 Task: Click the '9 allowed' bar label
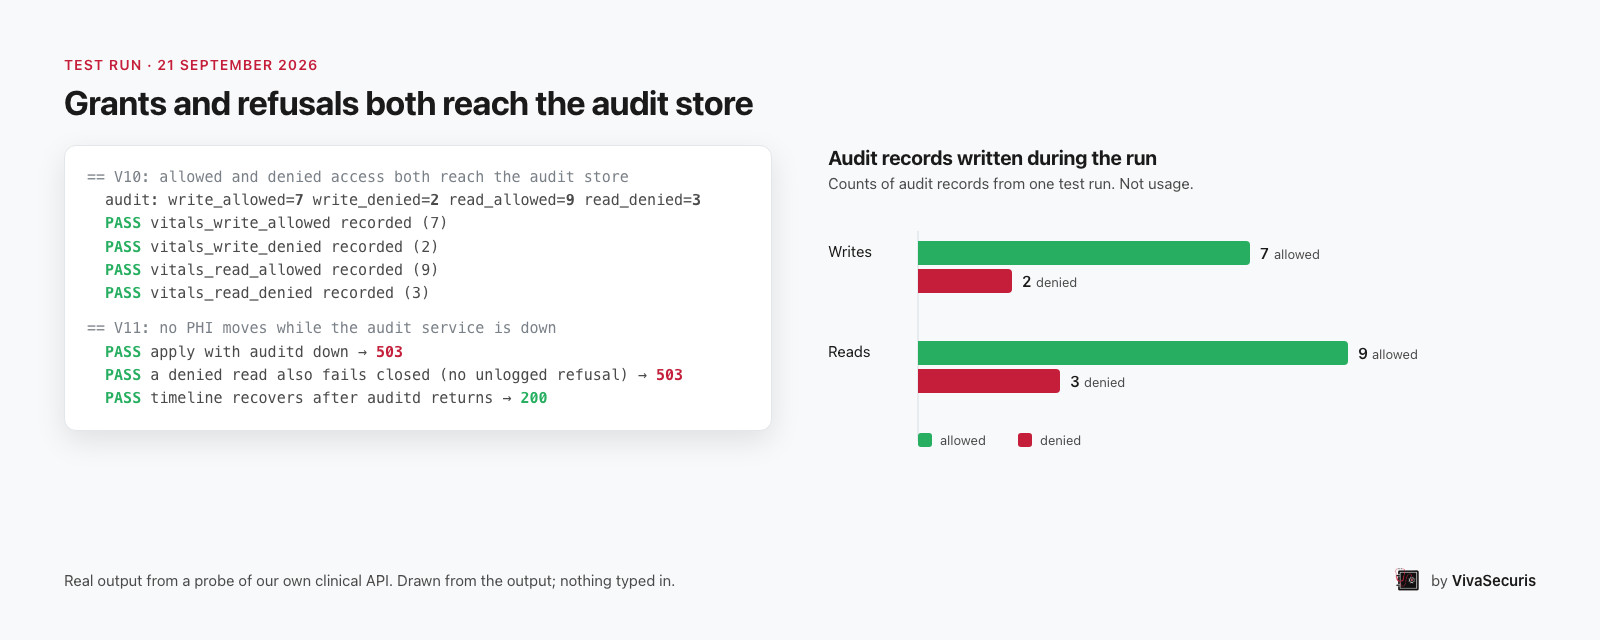pyautogui.click(x=1388, y=354)
